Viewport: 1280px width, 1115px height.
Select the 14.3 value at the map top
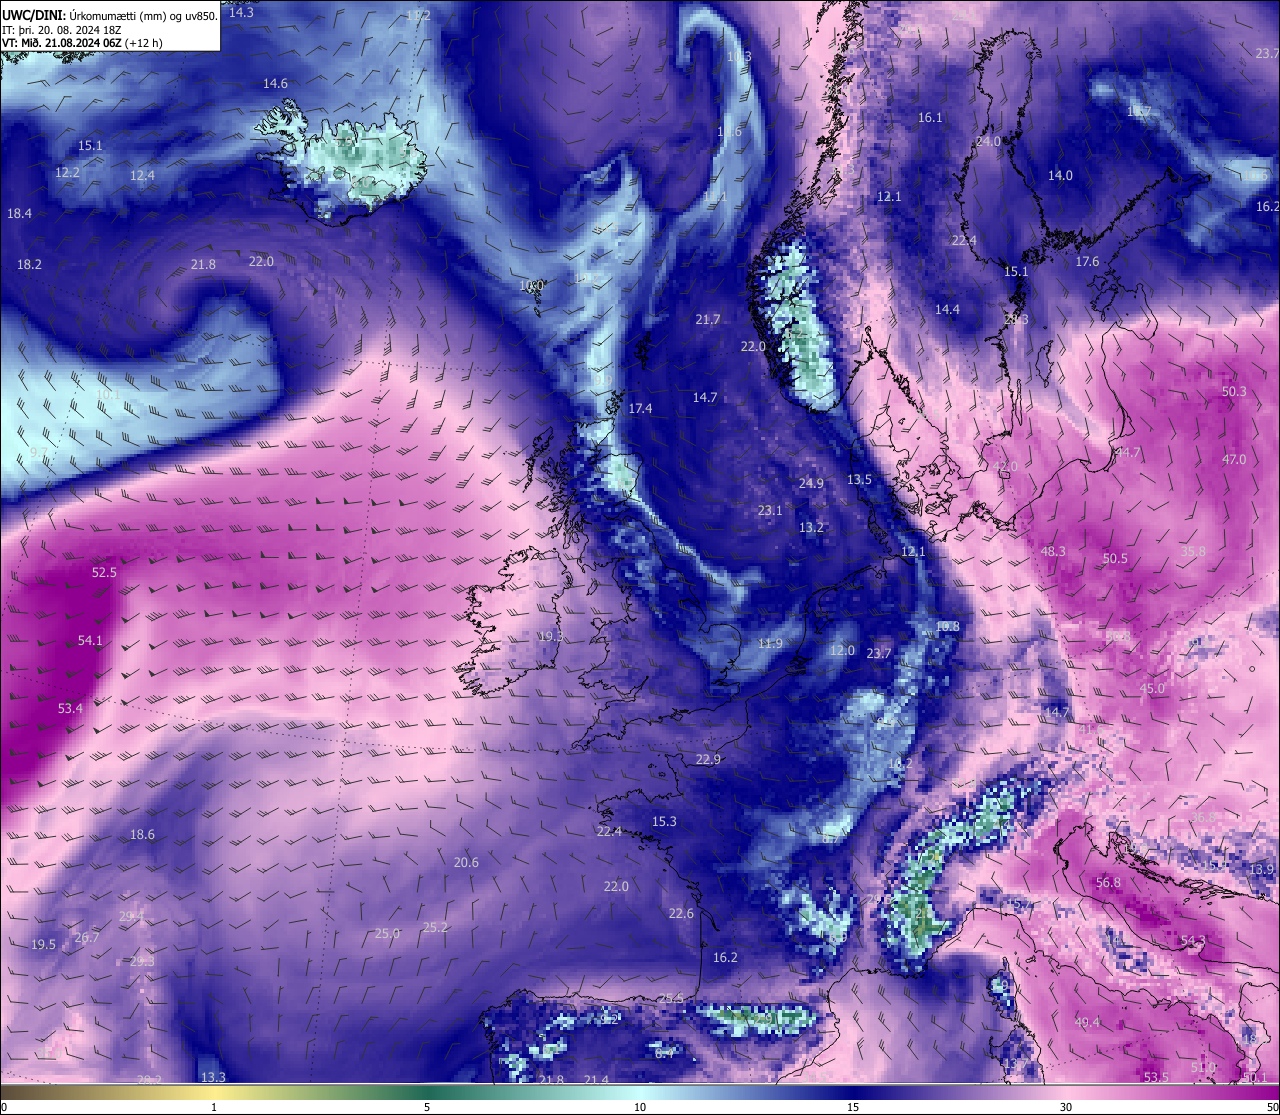pyautogui.click(x=241, y=12)
